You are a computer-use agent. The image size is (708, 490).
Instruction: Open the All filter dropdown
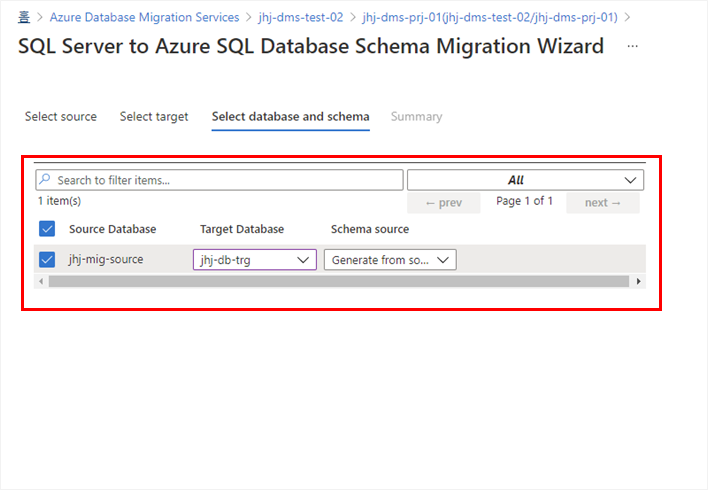pos(525,180)
